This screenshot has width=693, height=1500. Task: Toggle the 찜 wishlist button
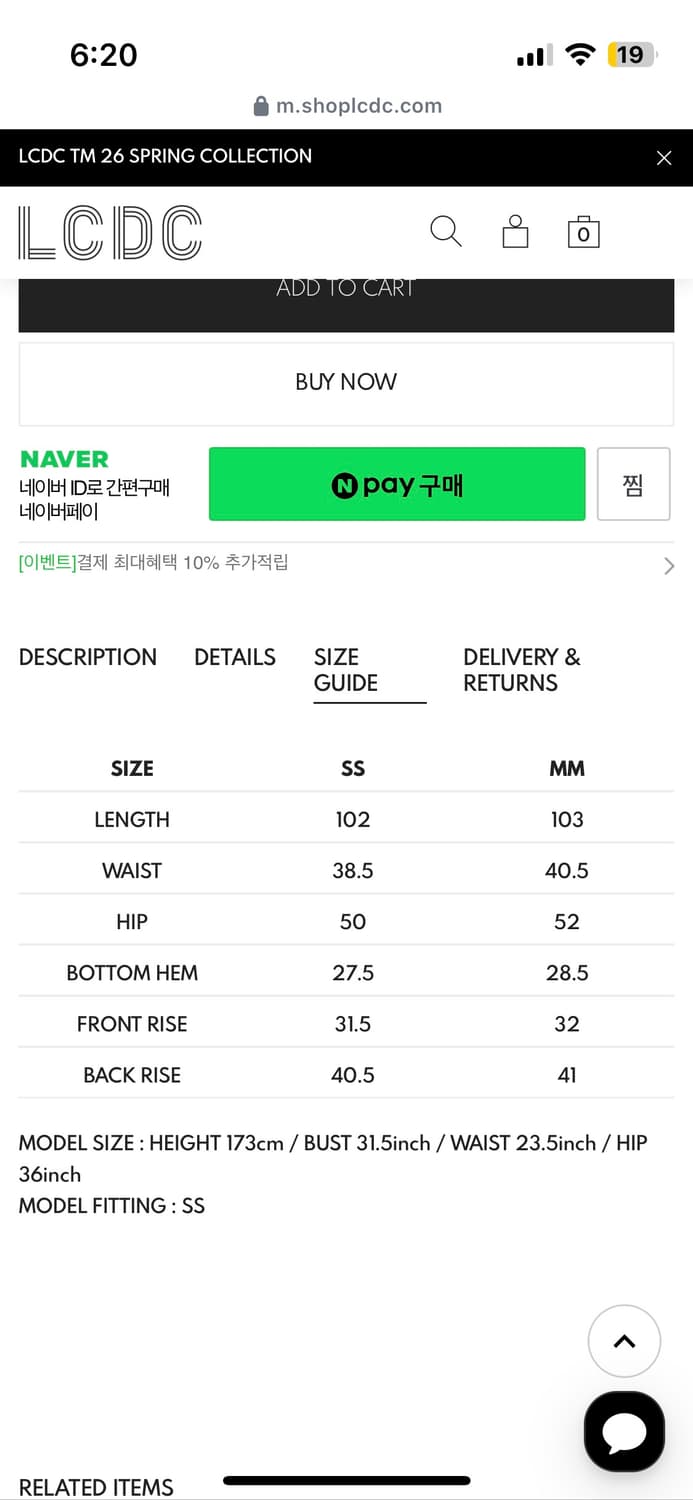pyautogui.click(x=634, y=484)
